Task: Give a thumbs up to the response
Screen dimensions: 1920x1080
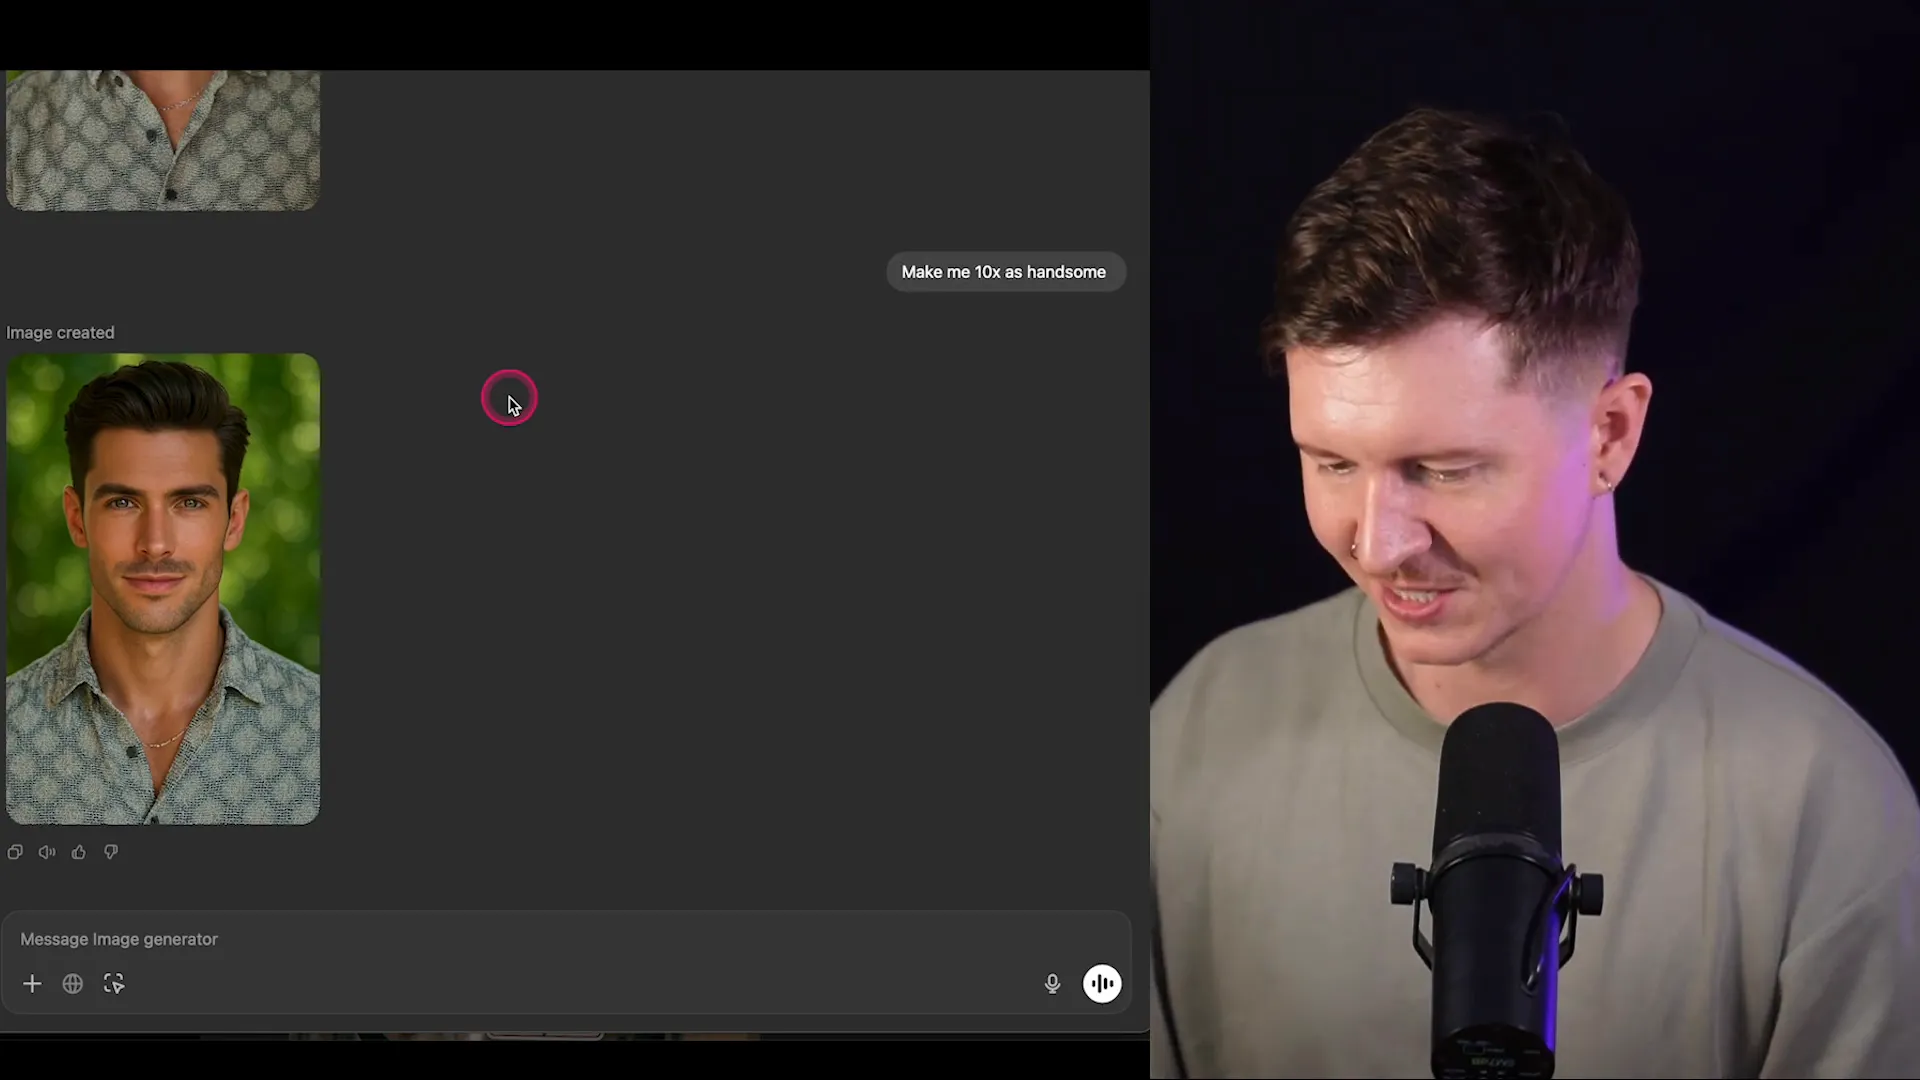Action: [x=79, y=852]
